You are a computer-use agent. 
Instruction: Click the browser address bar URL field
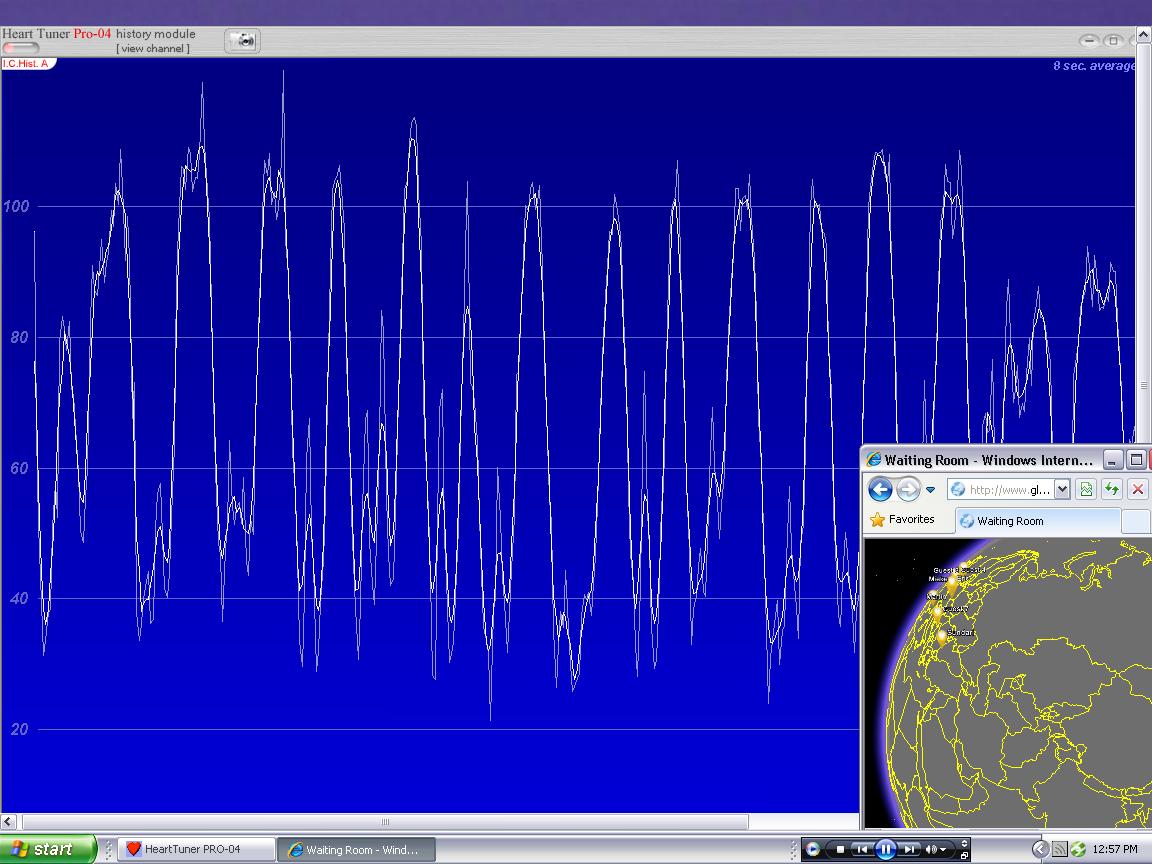(1001, 489)
